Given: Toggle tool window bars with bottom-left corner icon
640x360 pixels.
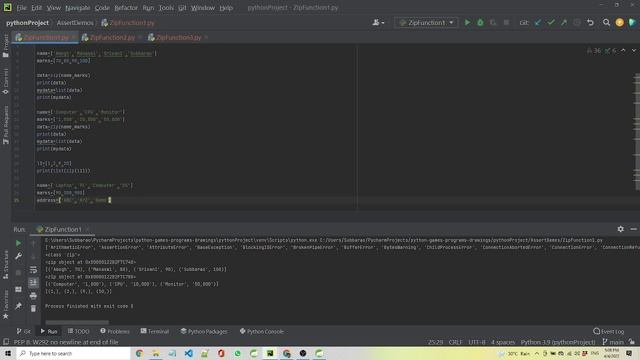Looking at the screenshot, I should tap(6, 342).
